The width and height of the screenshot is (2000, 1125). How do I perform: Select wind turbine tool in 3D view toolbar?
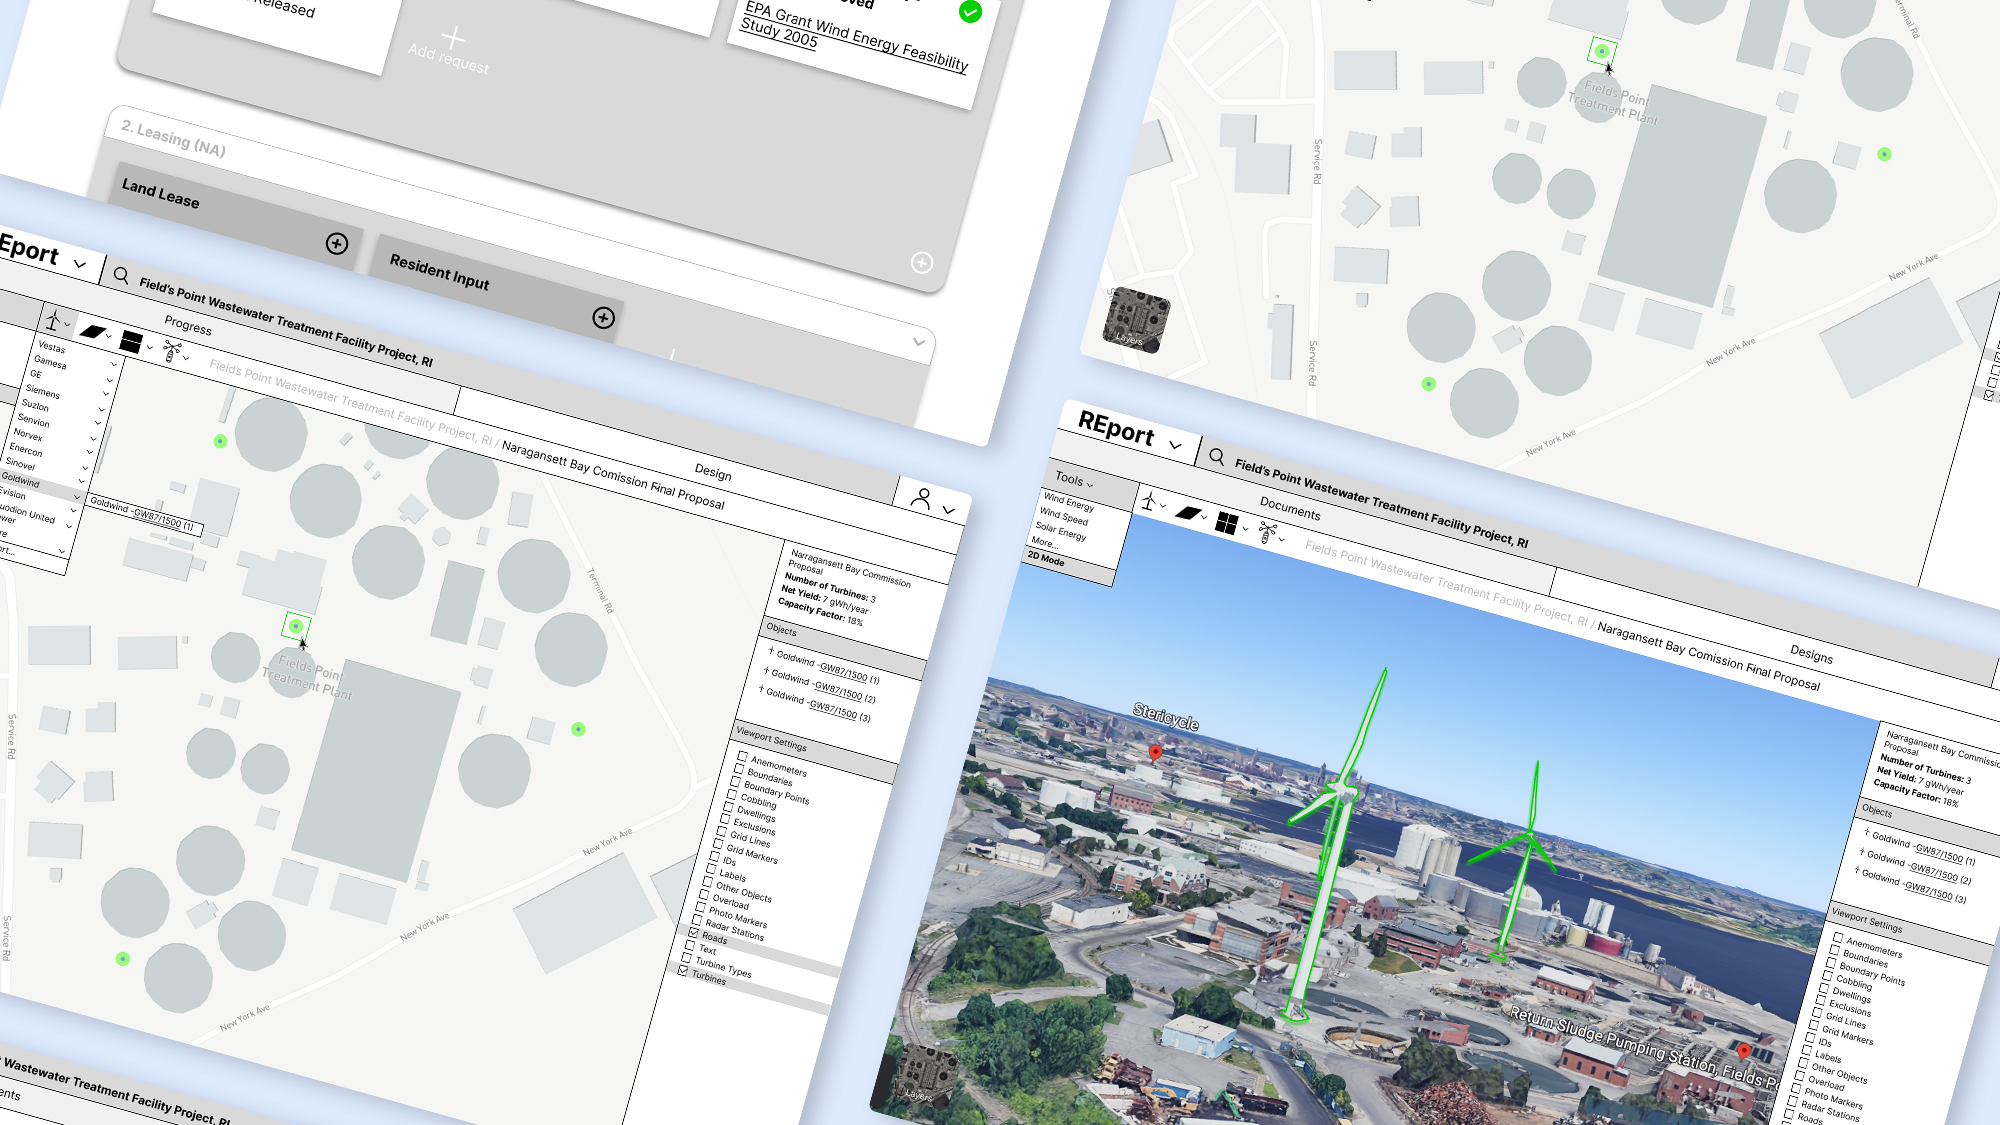[1149, 502]
